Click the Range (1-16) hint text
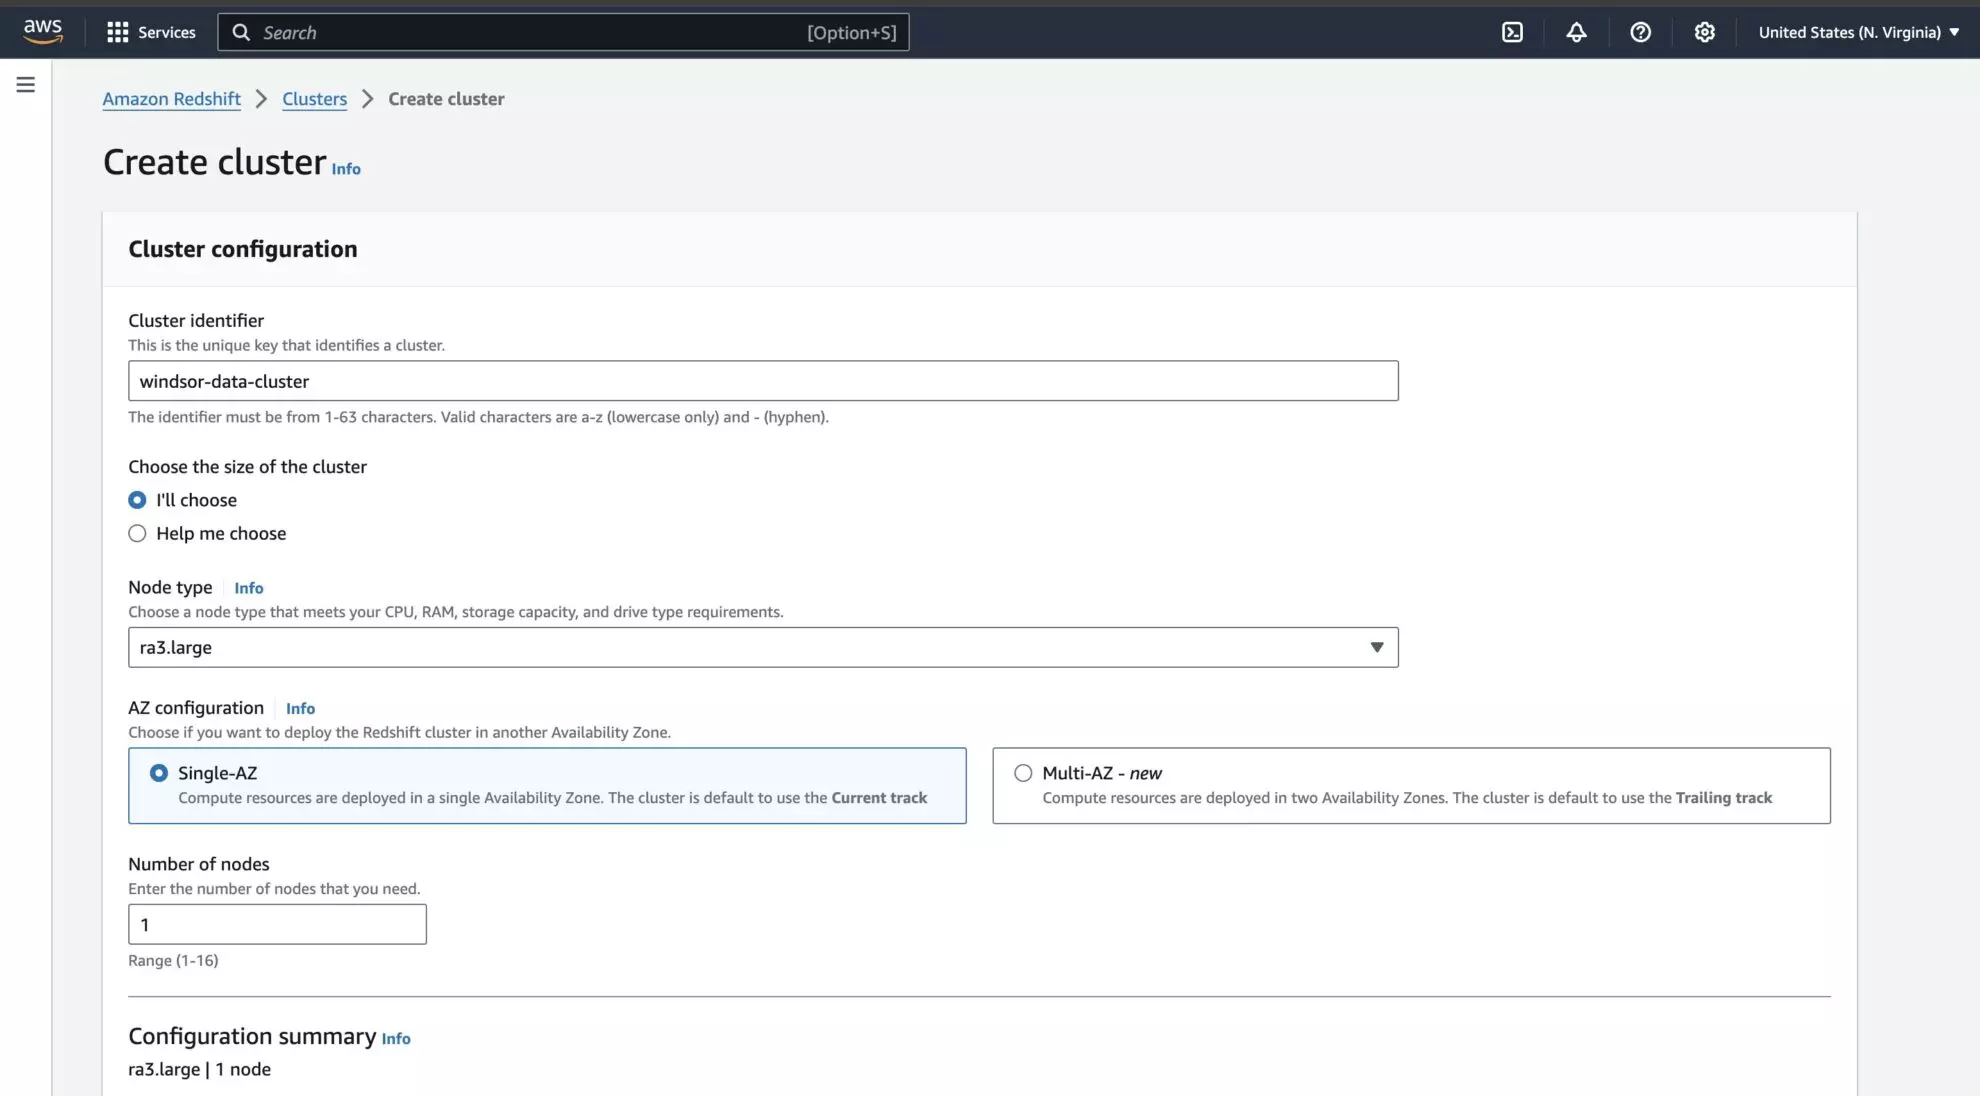 click(173, 960)
